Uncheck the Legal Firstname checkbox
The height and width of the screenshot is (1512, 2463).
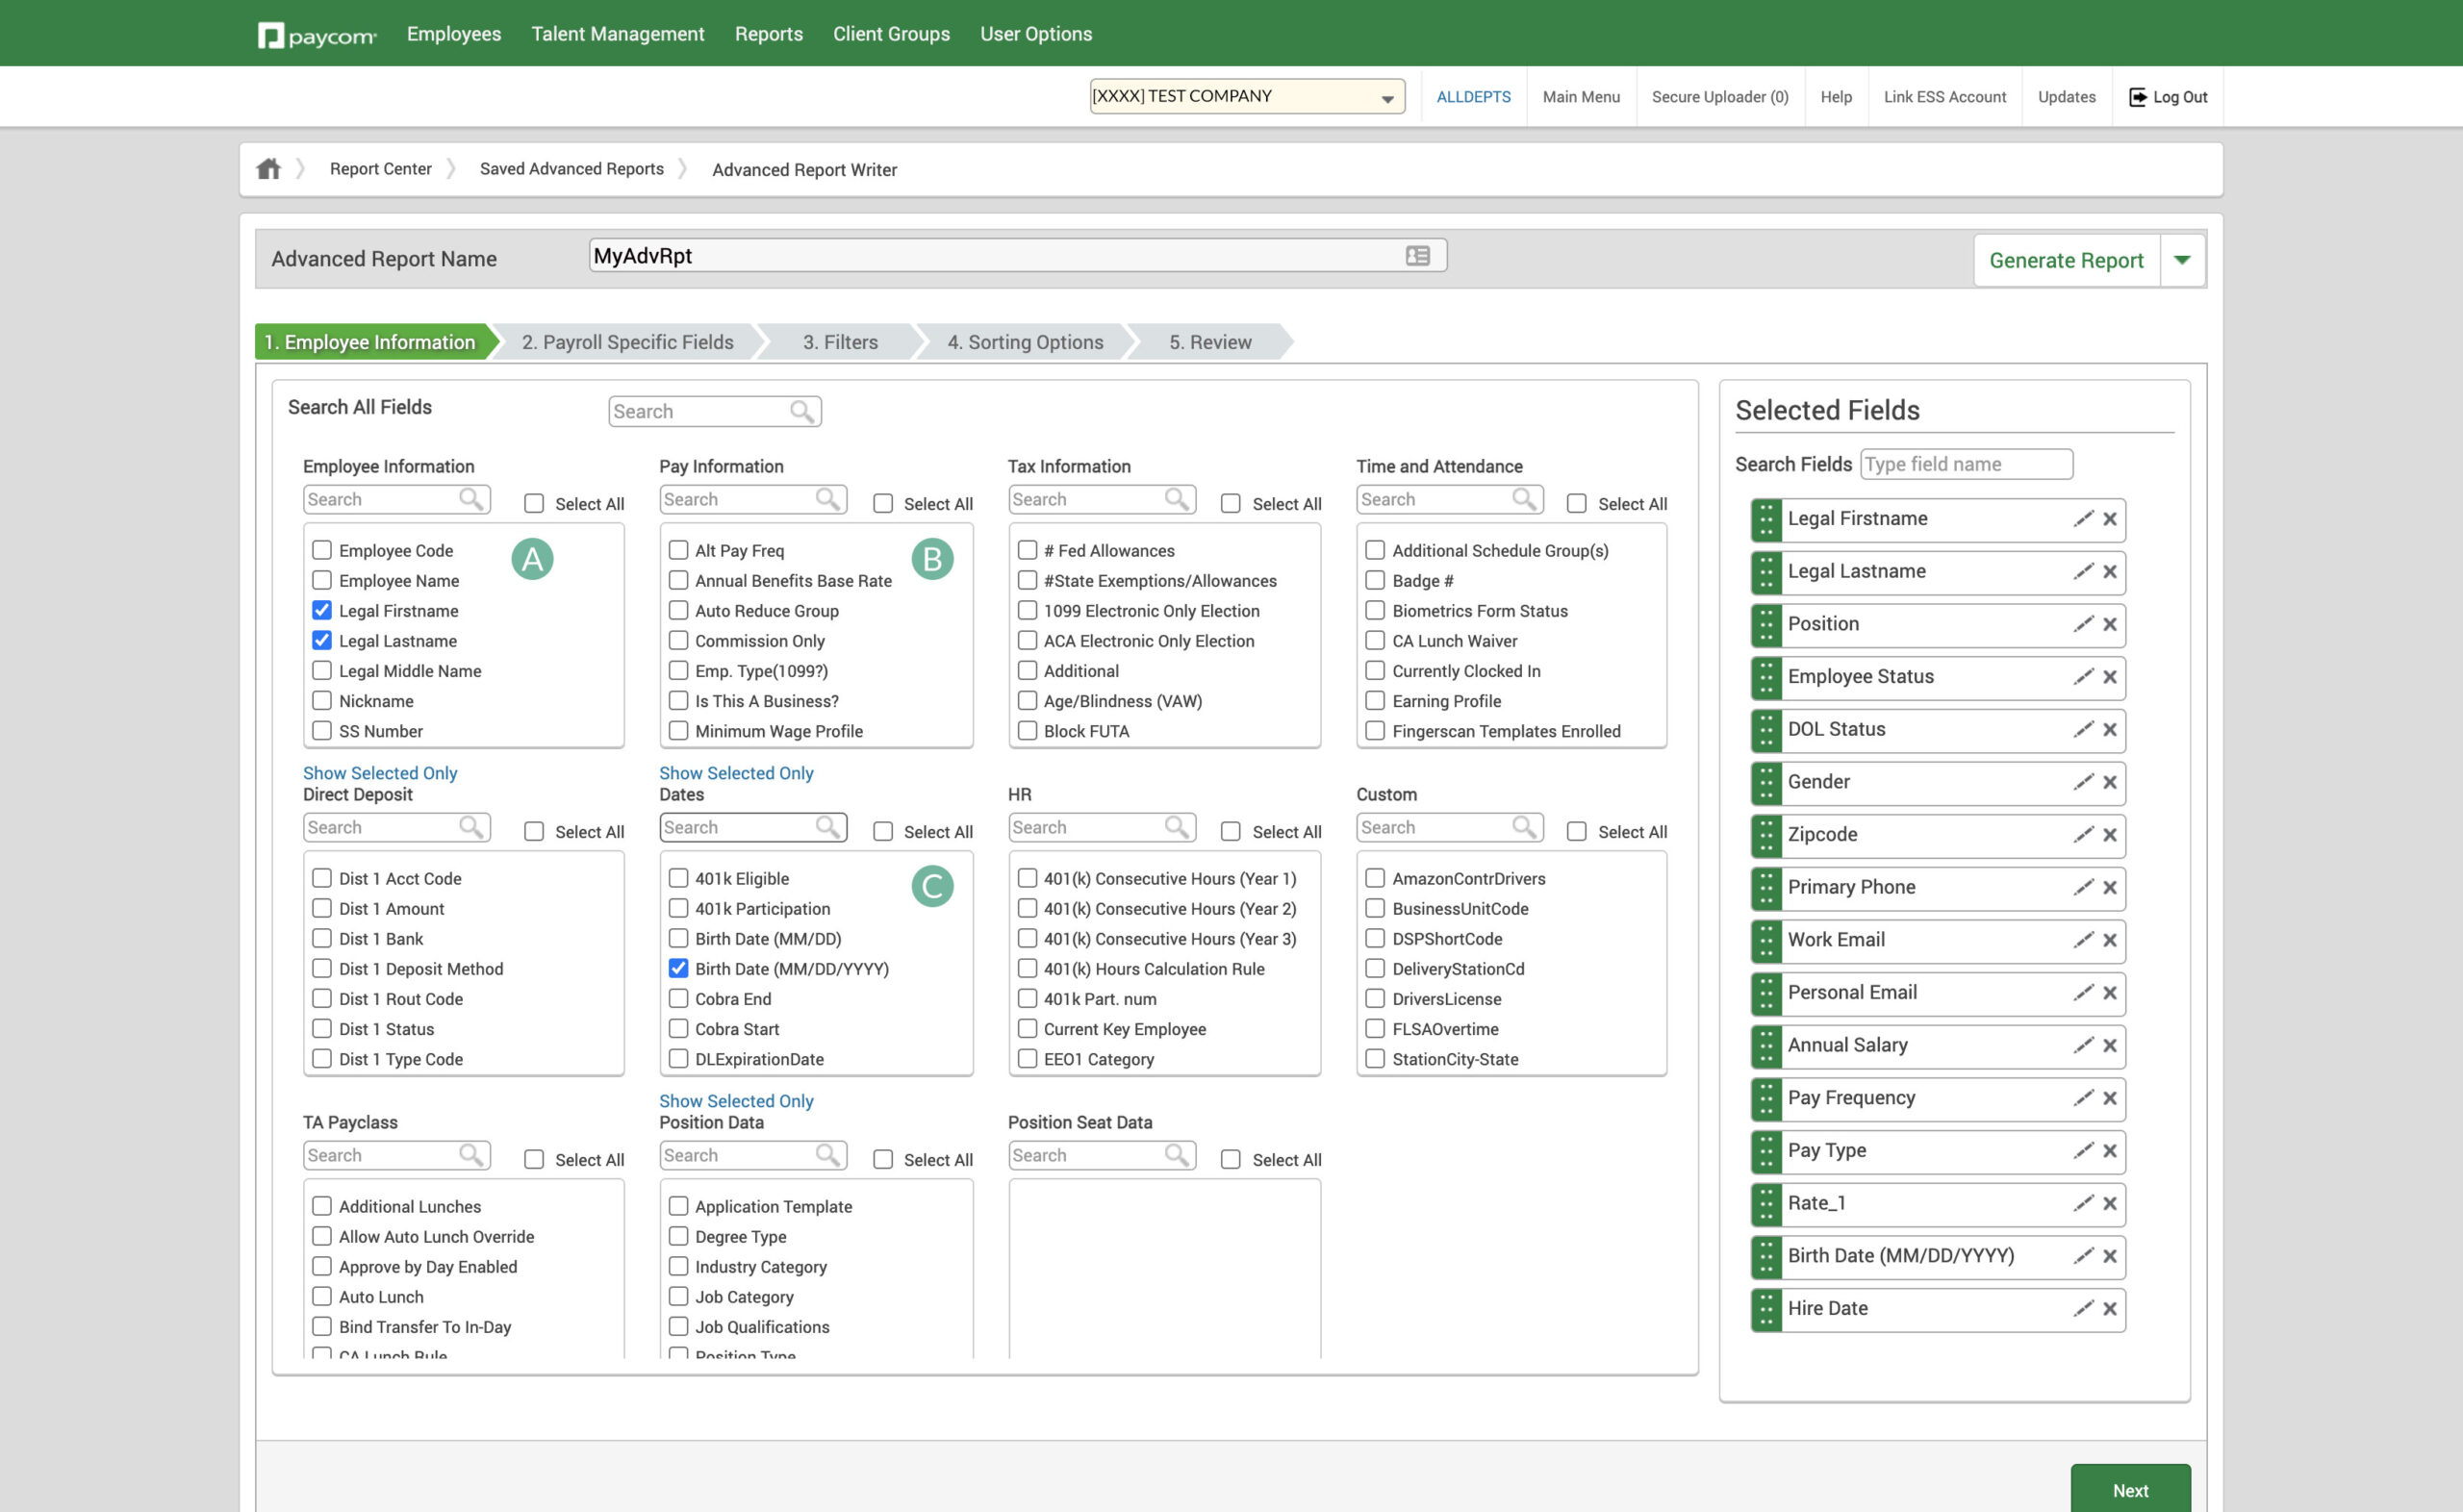pyautogui.click(x=322, y=610)
